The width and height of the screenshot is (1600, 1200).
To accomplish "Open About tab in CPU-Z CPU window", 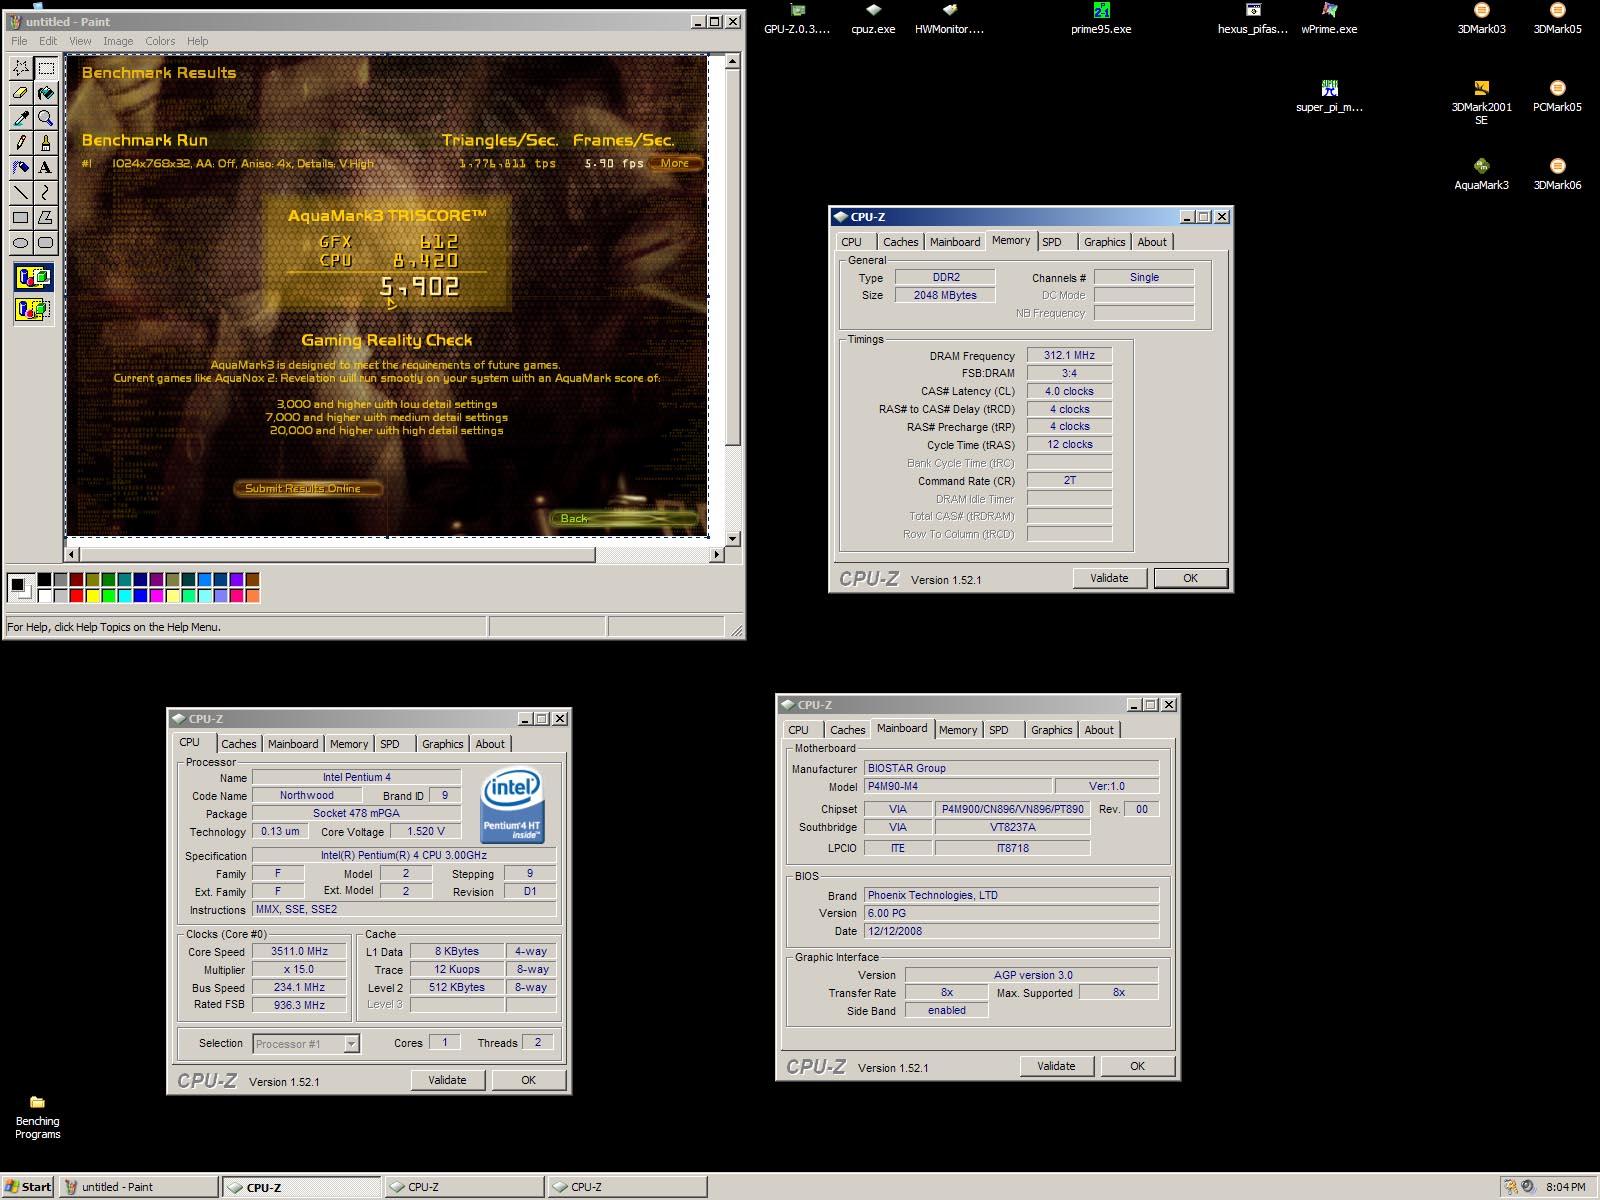I will point(490,744).
